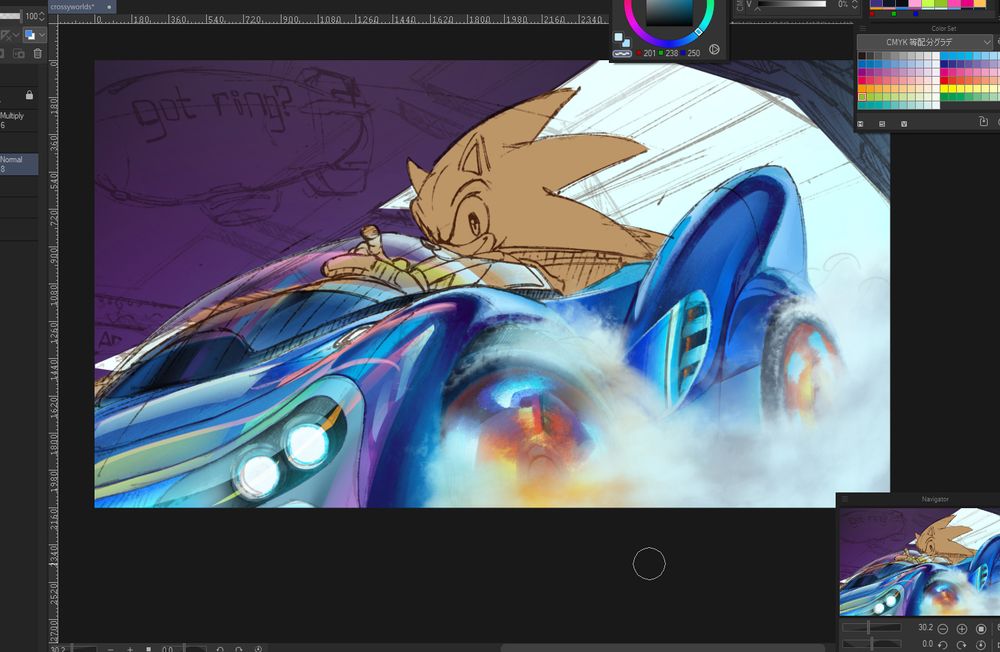Click the second small icon below color swatches

(882, 124)
